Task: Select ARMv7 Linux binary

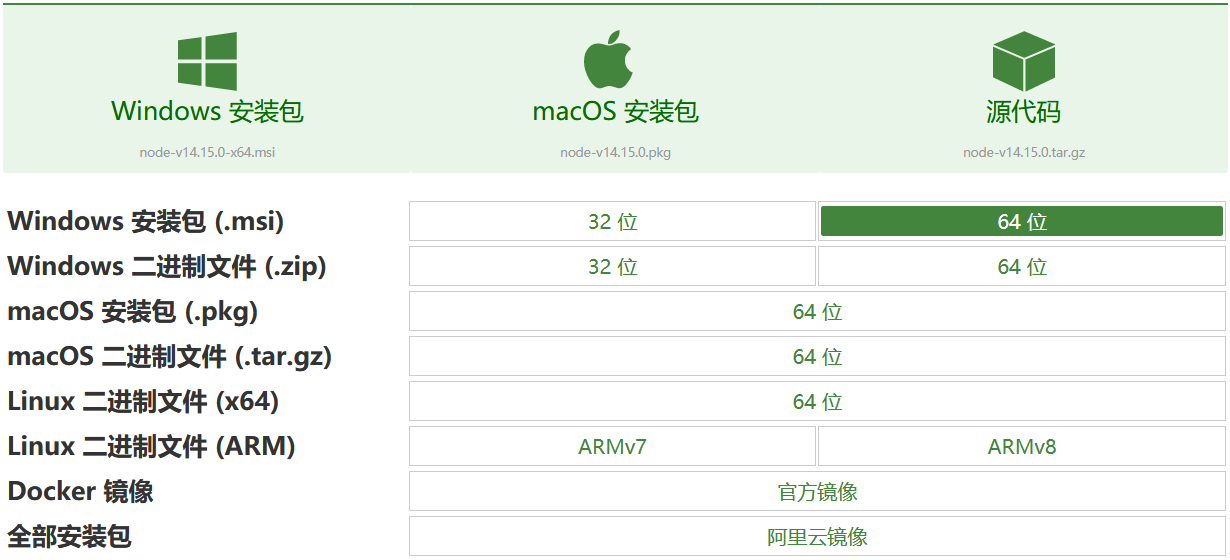Action: 613,446
